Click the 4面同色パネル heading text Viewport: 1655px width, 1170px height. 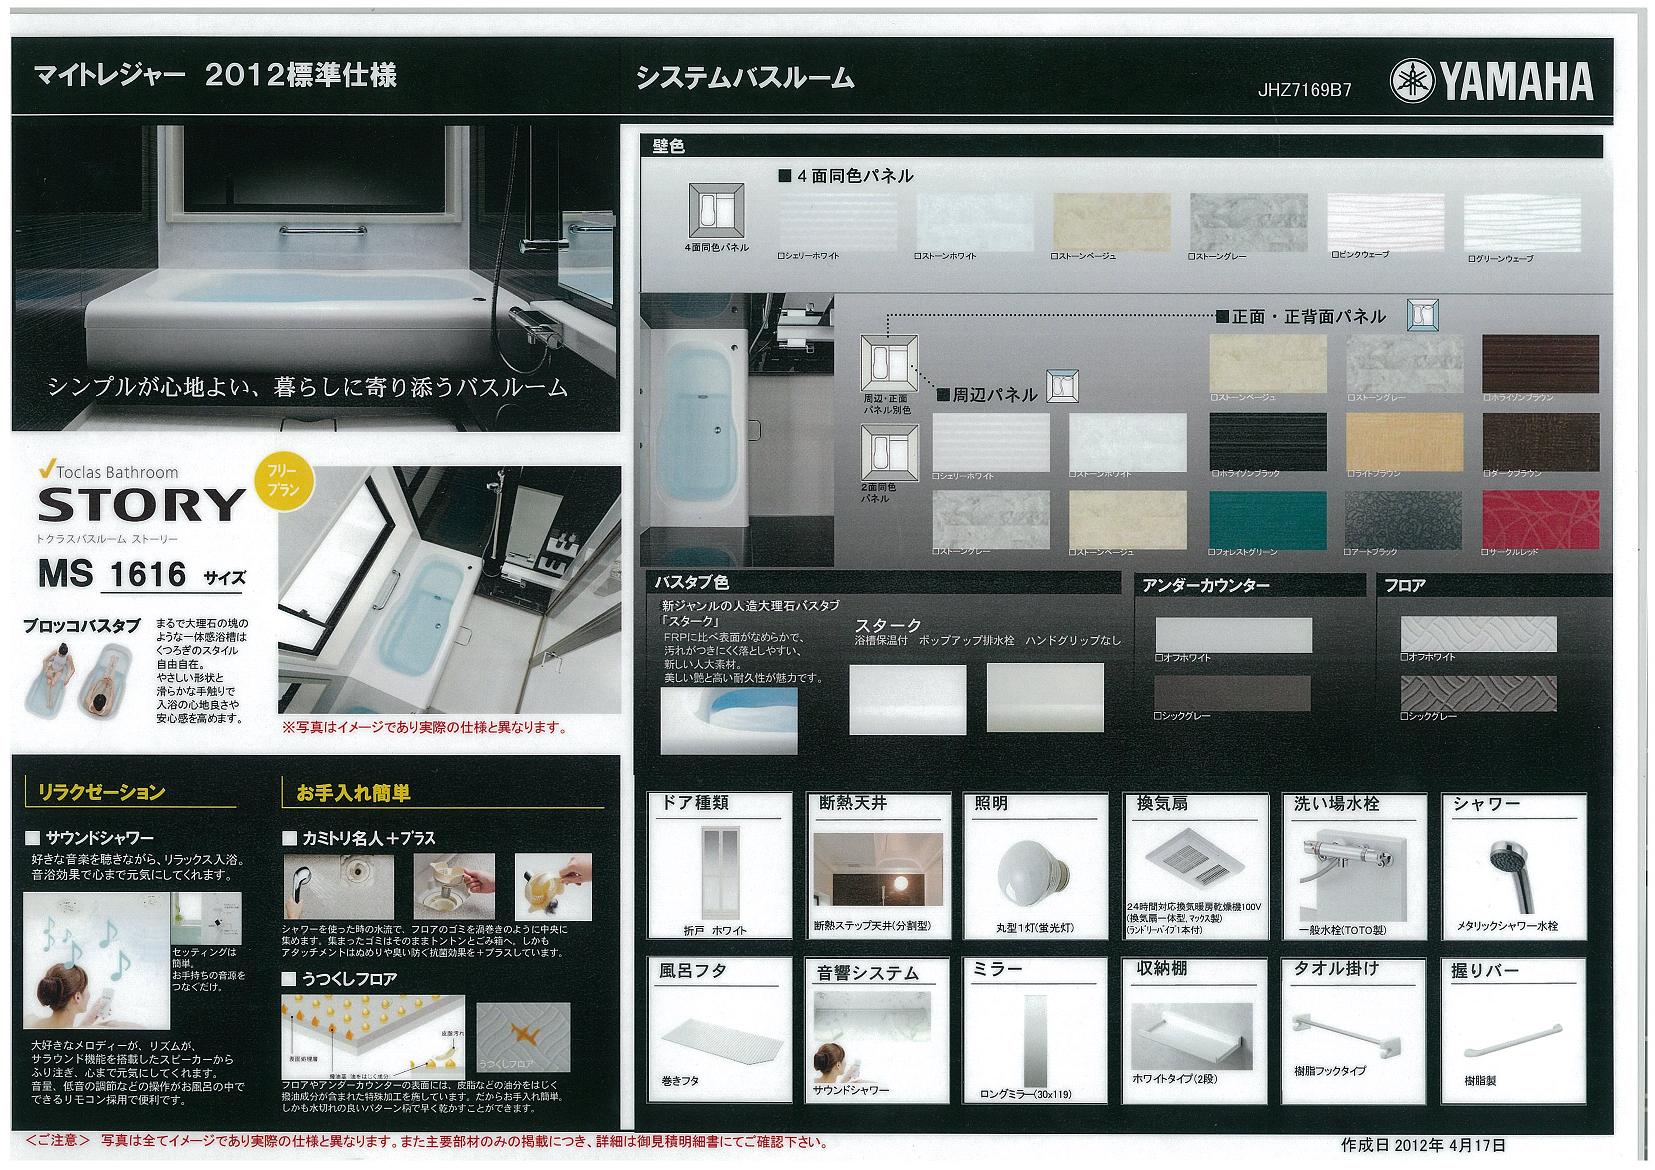click(855, 176)
